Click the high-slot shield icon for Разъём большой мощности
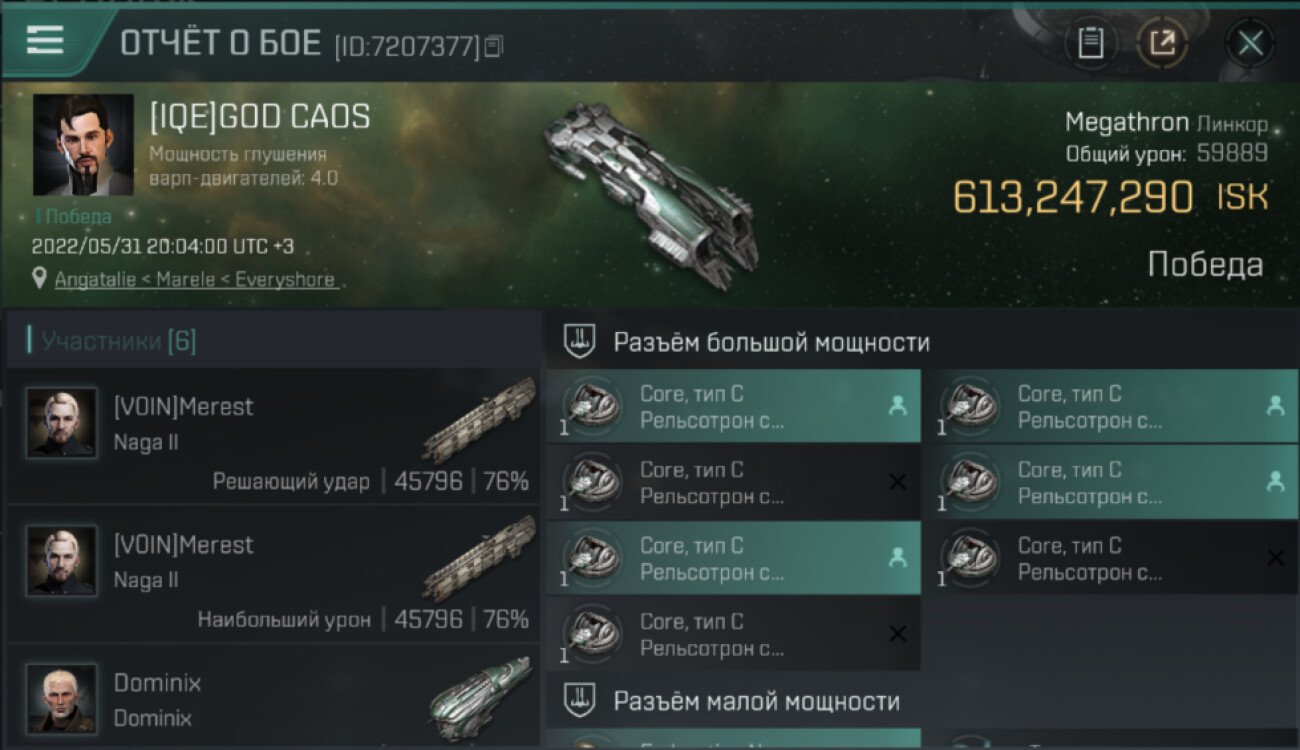This screenshot has height=750, width=1300. point(579,342)
